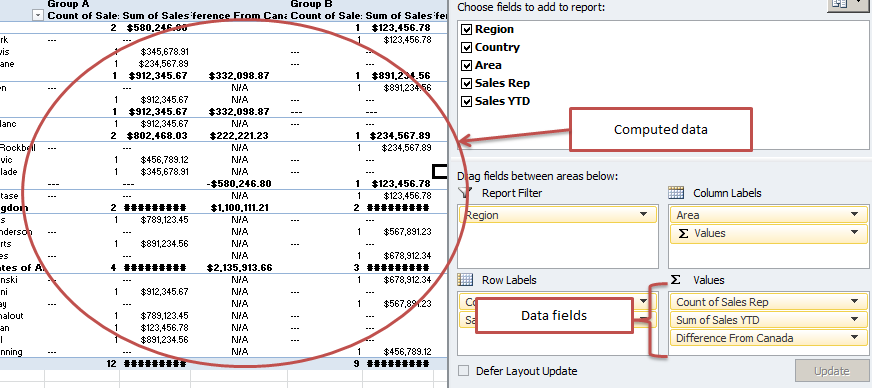The width and height of the screenshot is (872, 388).
Task: Toggle the Sales YTD field checkbox
Action: (x=467, y=102)
